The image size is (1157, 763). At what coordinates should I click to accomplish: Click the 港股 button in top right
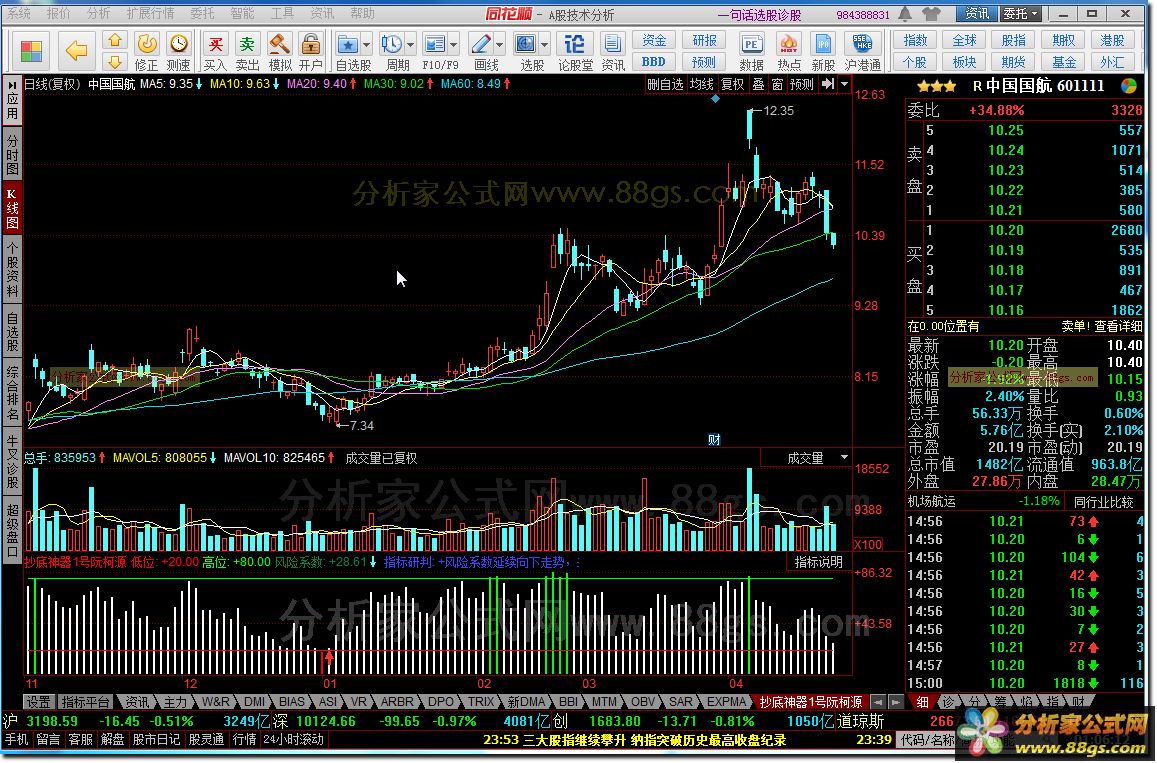[x=1113, y=41]
